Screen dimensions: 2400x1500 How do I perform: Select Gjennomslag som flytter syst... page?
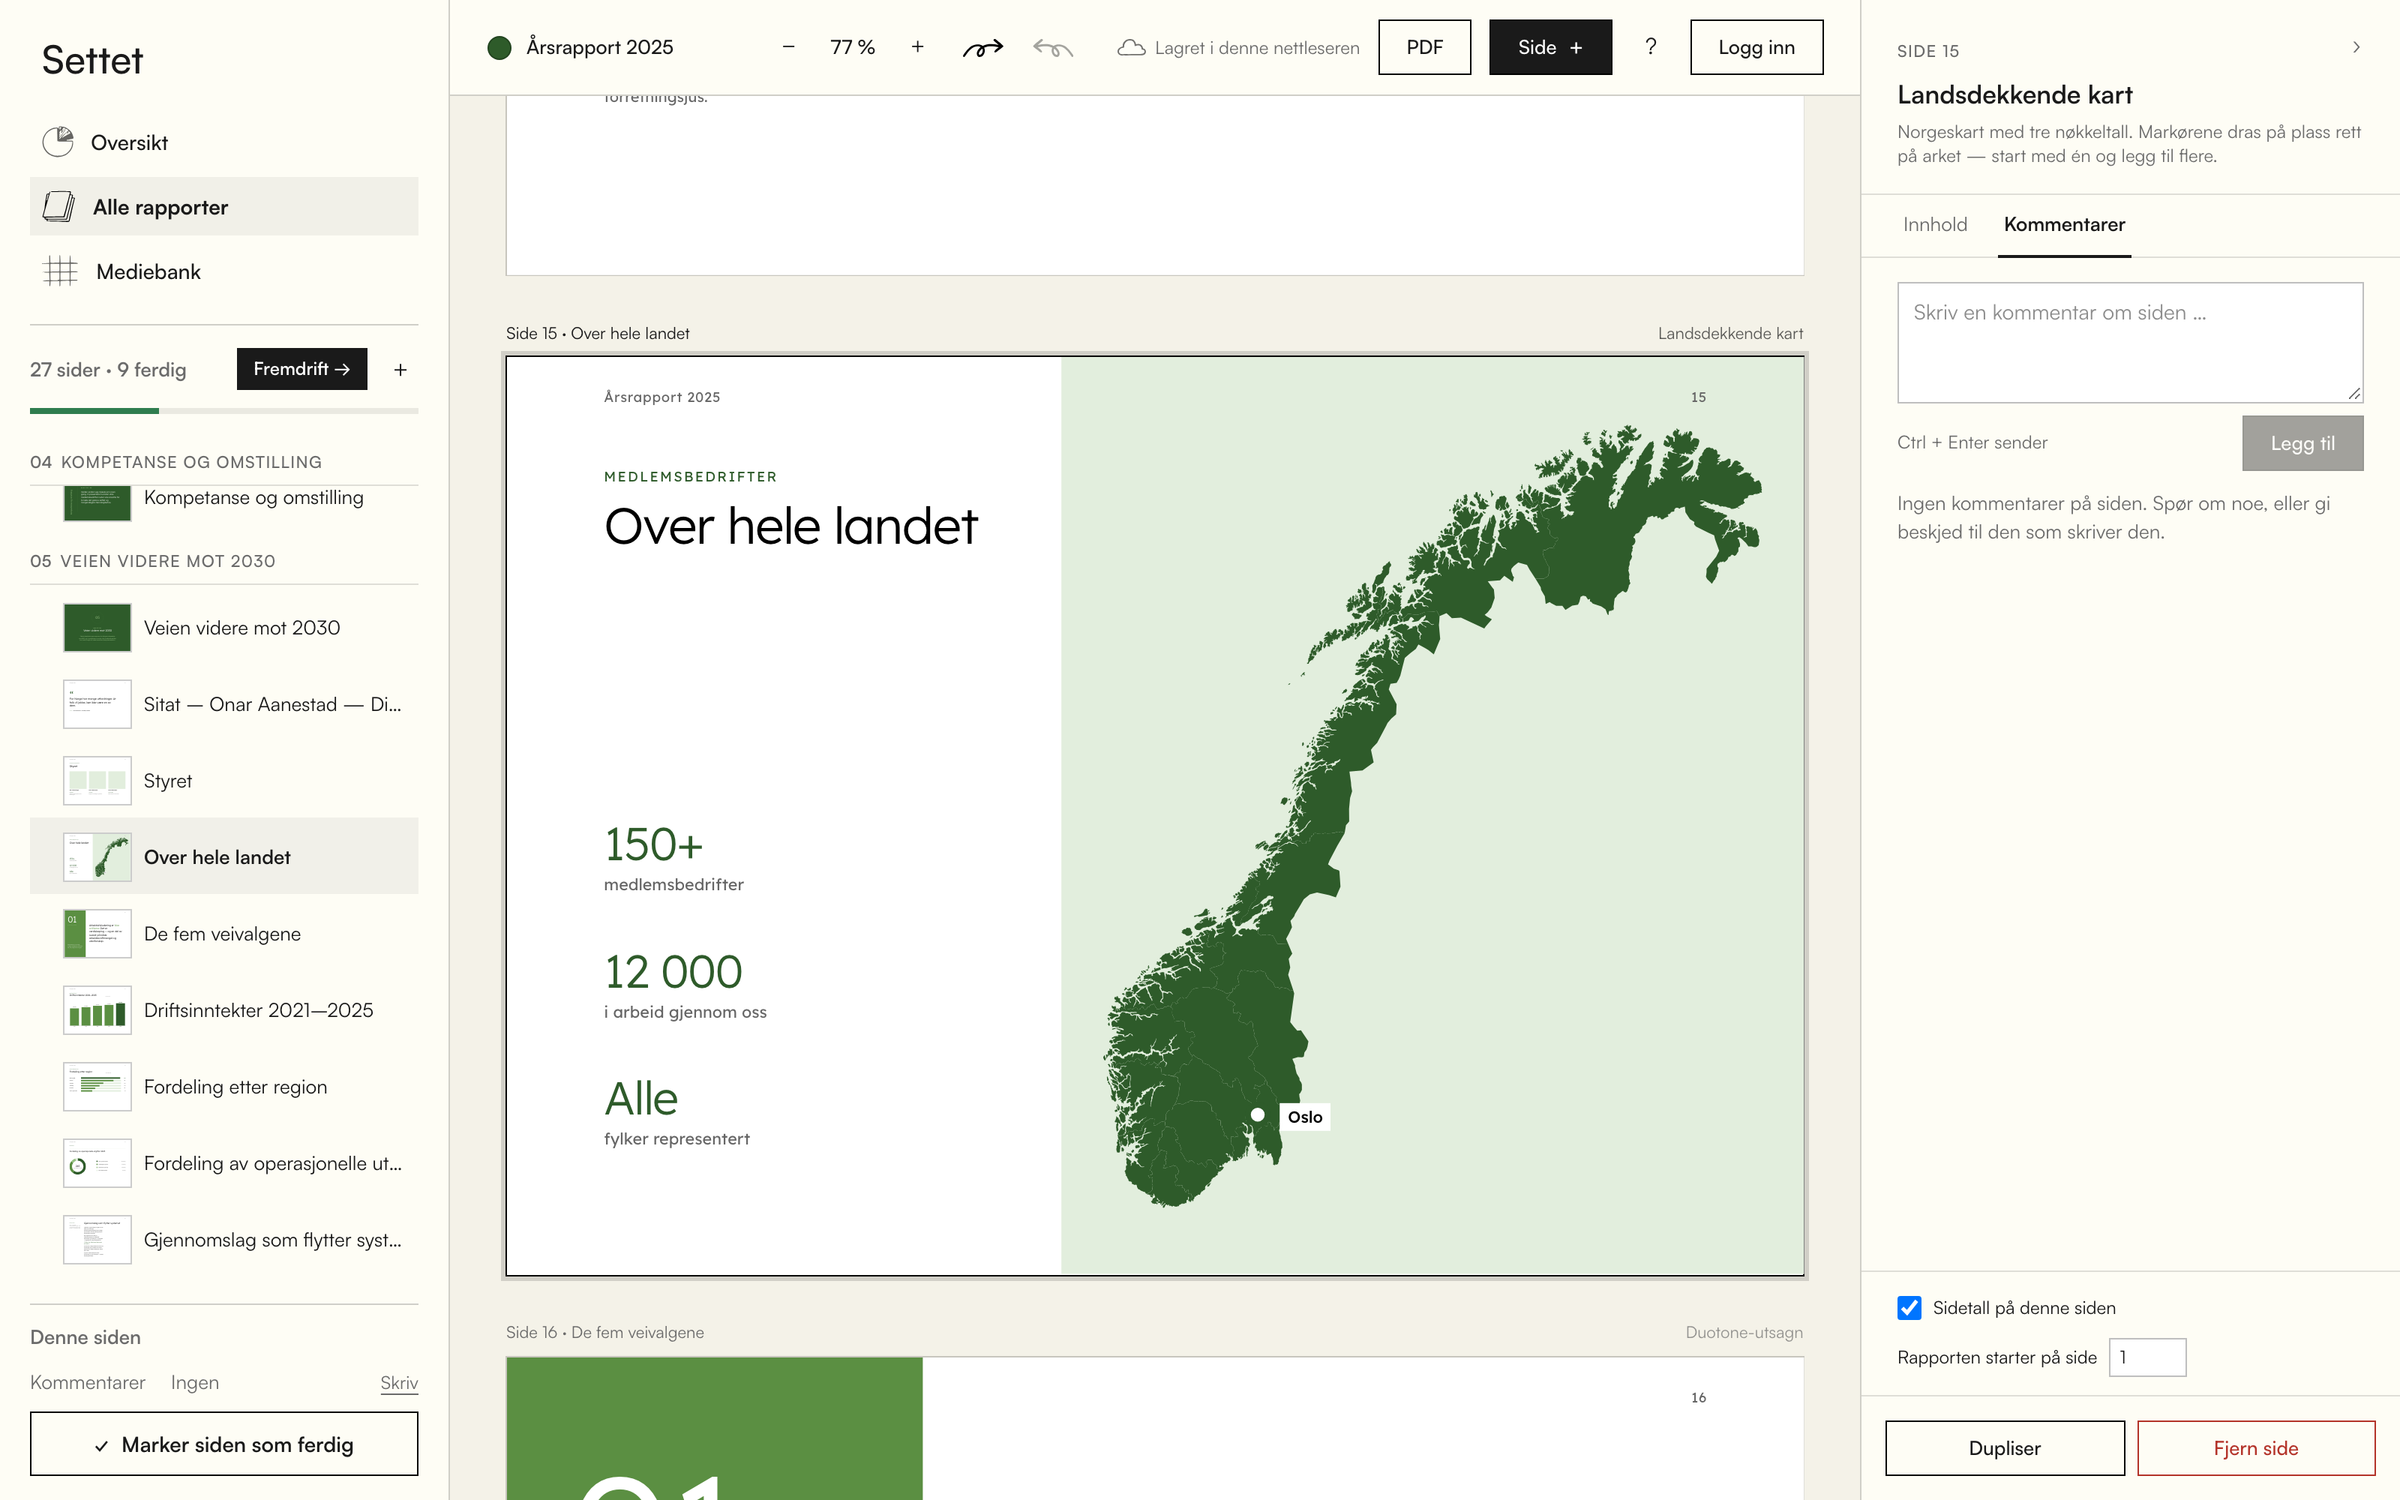coord(224,1239)
